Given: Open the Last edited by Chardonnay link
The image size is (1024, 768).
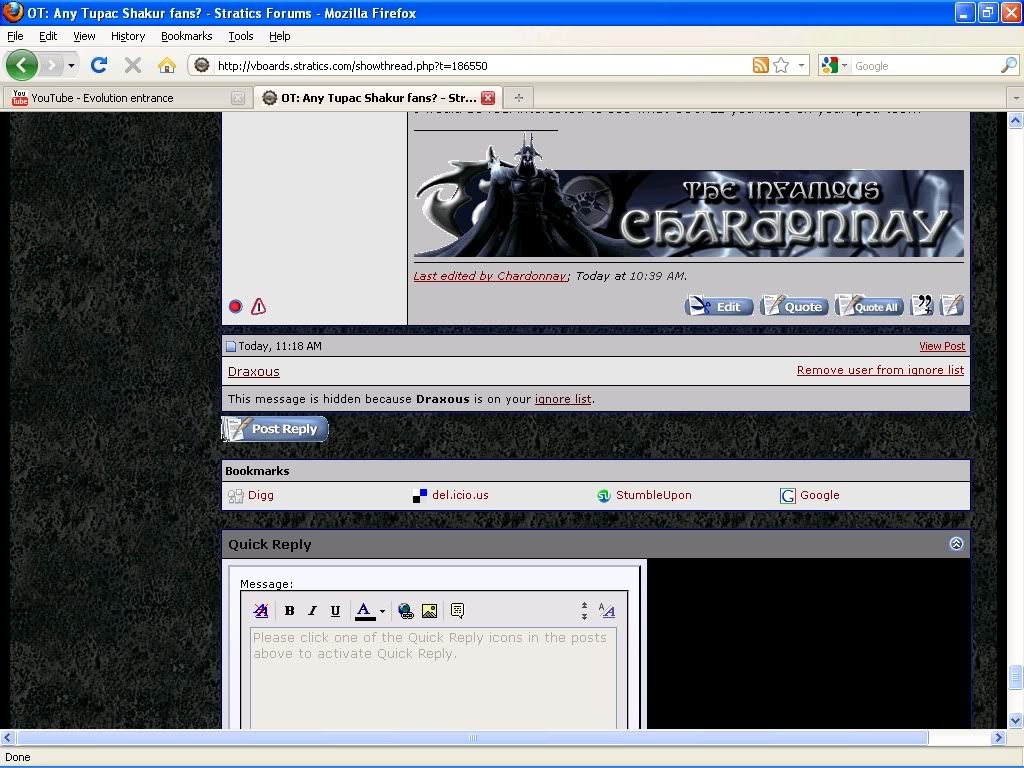Looking at the screenshot, I should 490,276.
